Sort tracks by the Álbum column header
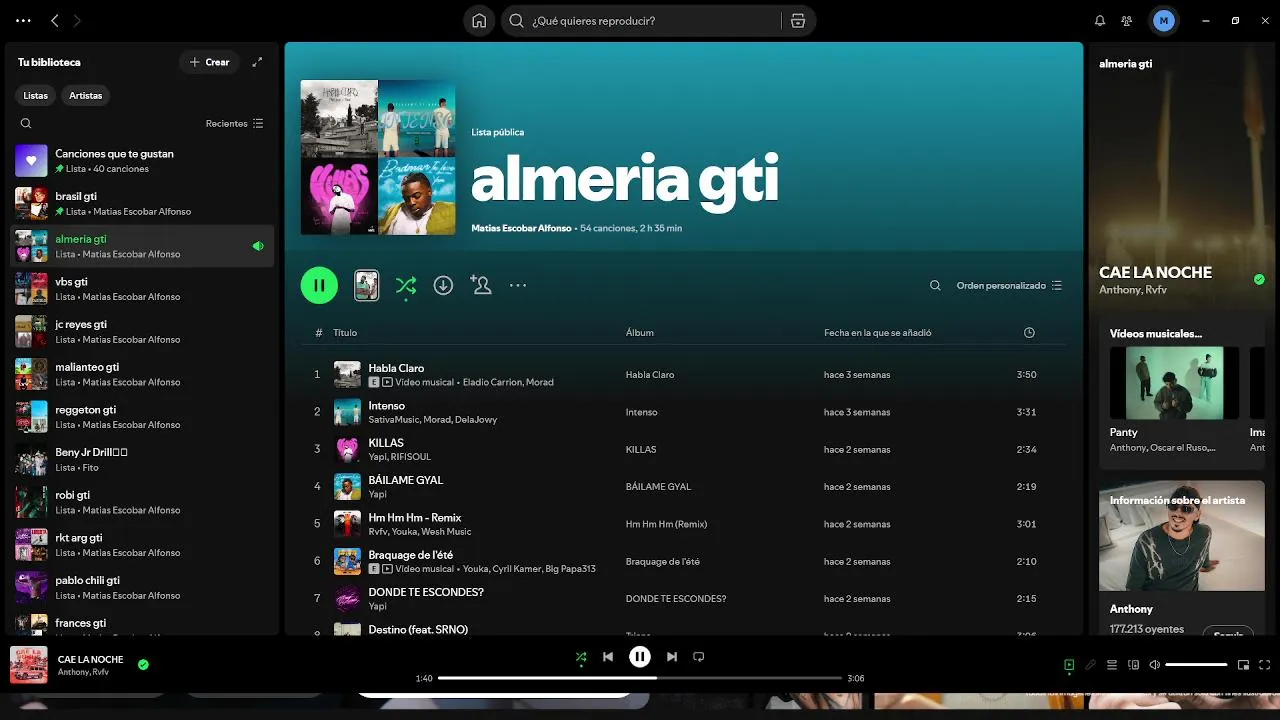This screenshot has width=1280, height=720. tap(640, 333)
